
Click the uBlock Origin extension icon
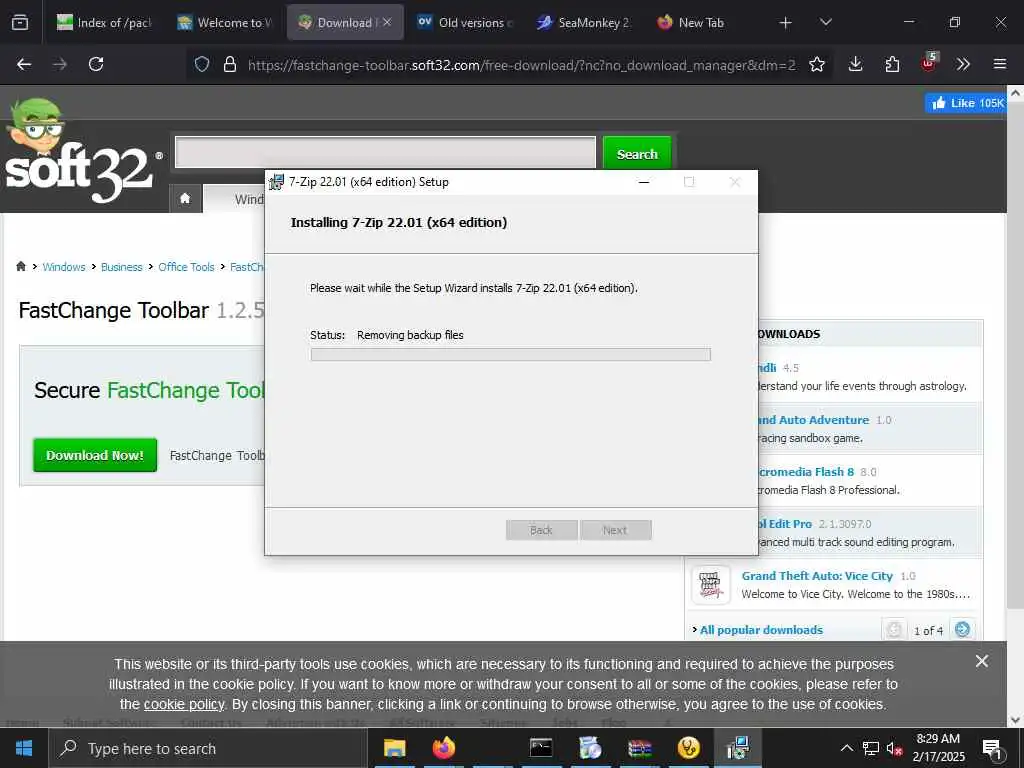coord(929,63)
